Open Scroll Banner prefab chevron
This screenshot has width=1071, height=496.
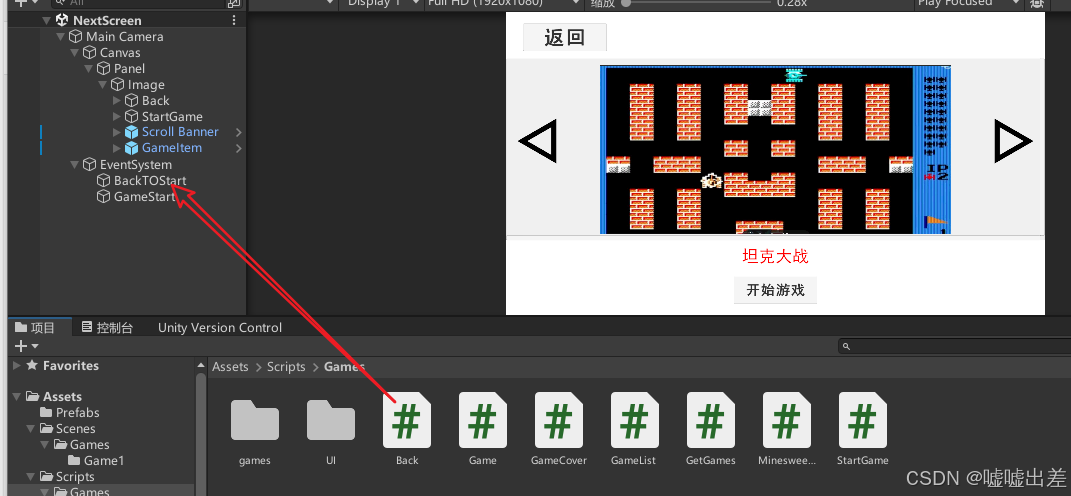238,132
